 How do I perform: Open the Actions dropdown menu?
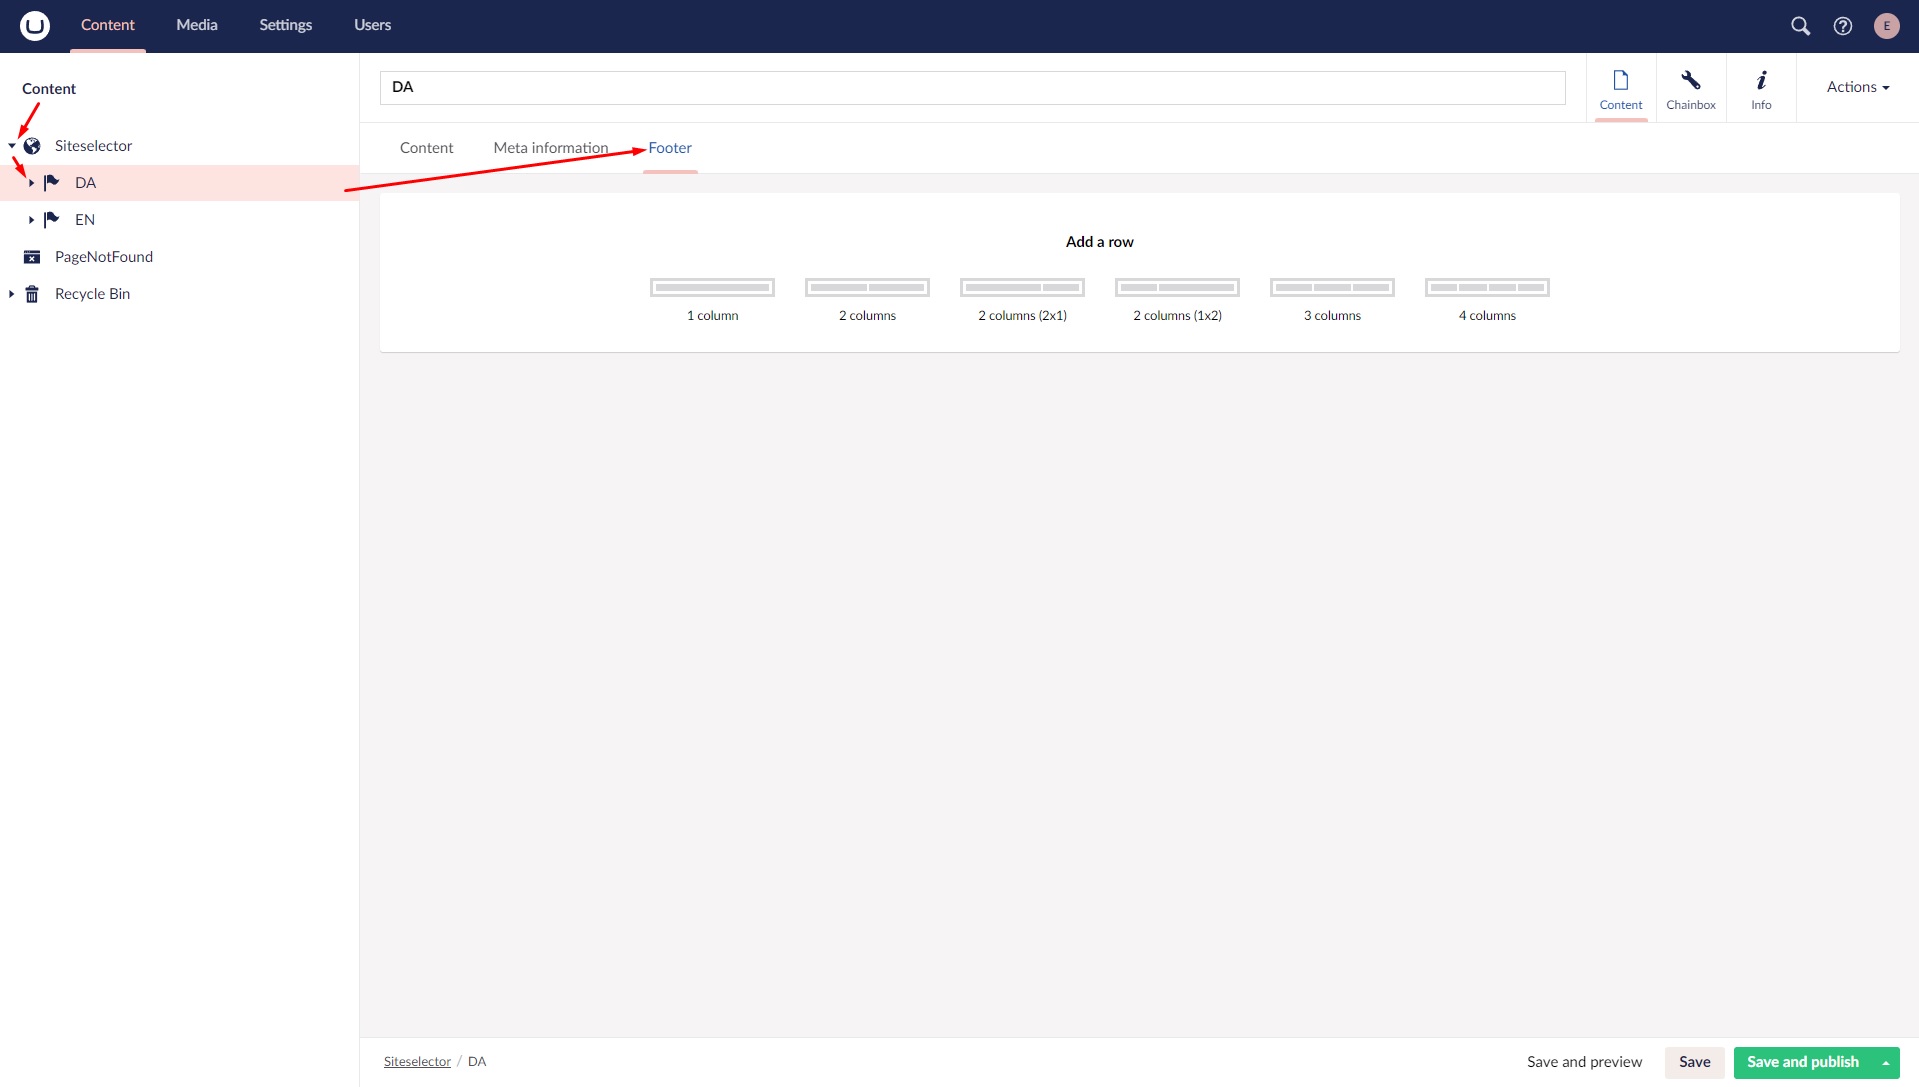[1857, 87]
